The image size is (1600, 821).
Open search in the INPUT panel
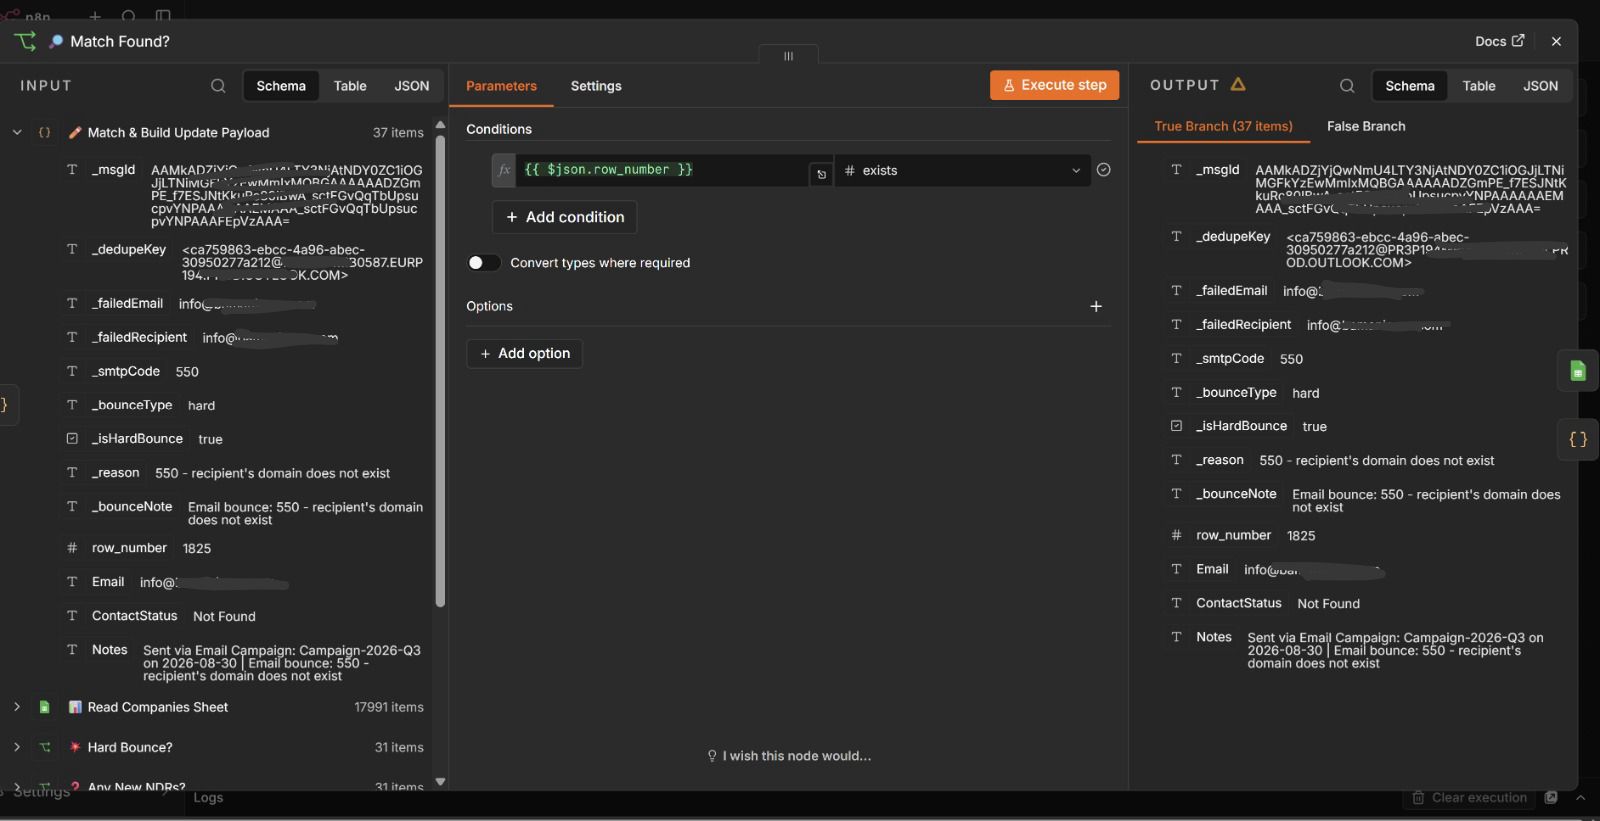point(218,86)
